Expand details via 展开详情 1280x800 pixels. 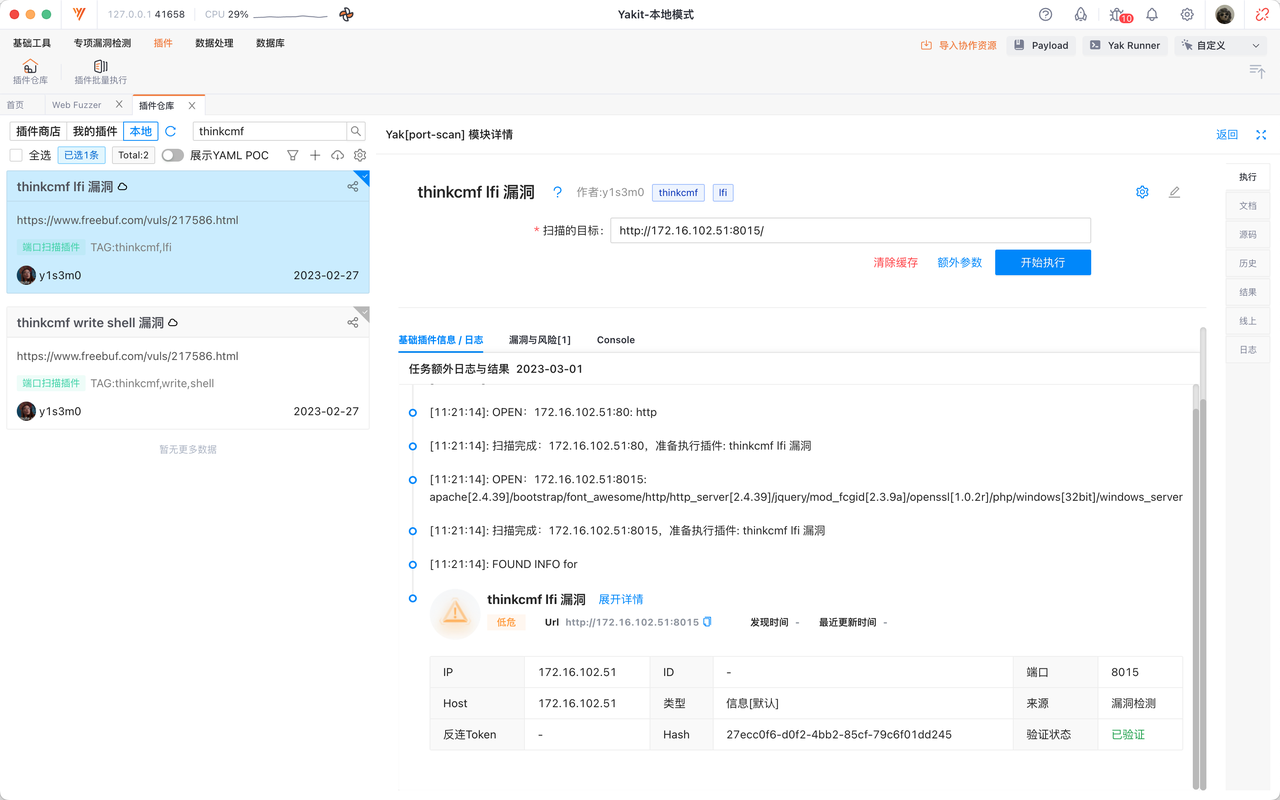[621, 599]
